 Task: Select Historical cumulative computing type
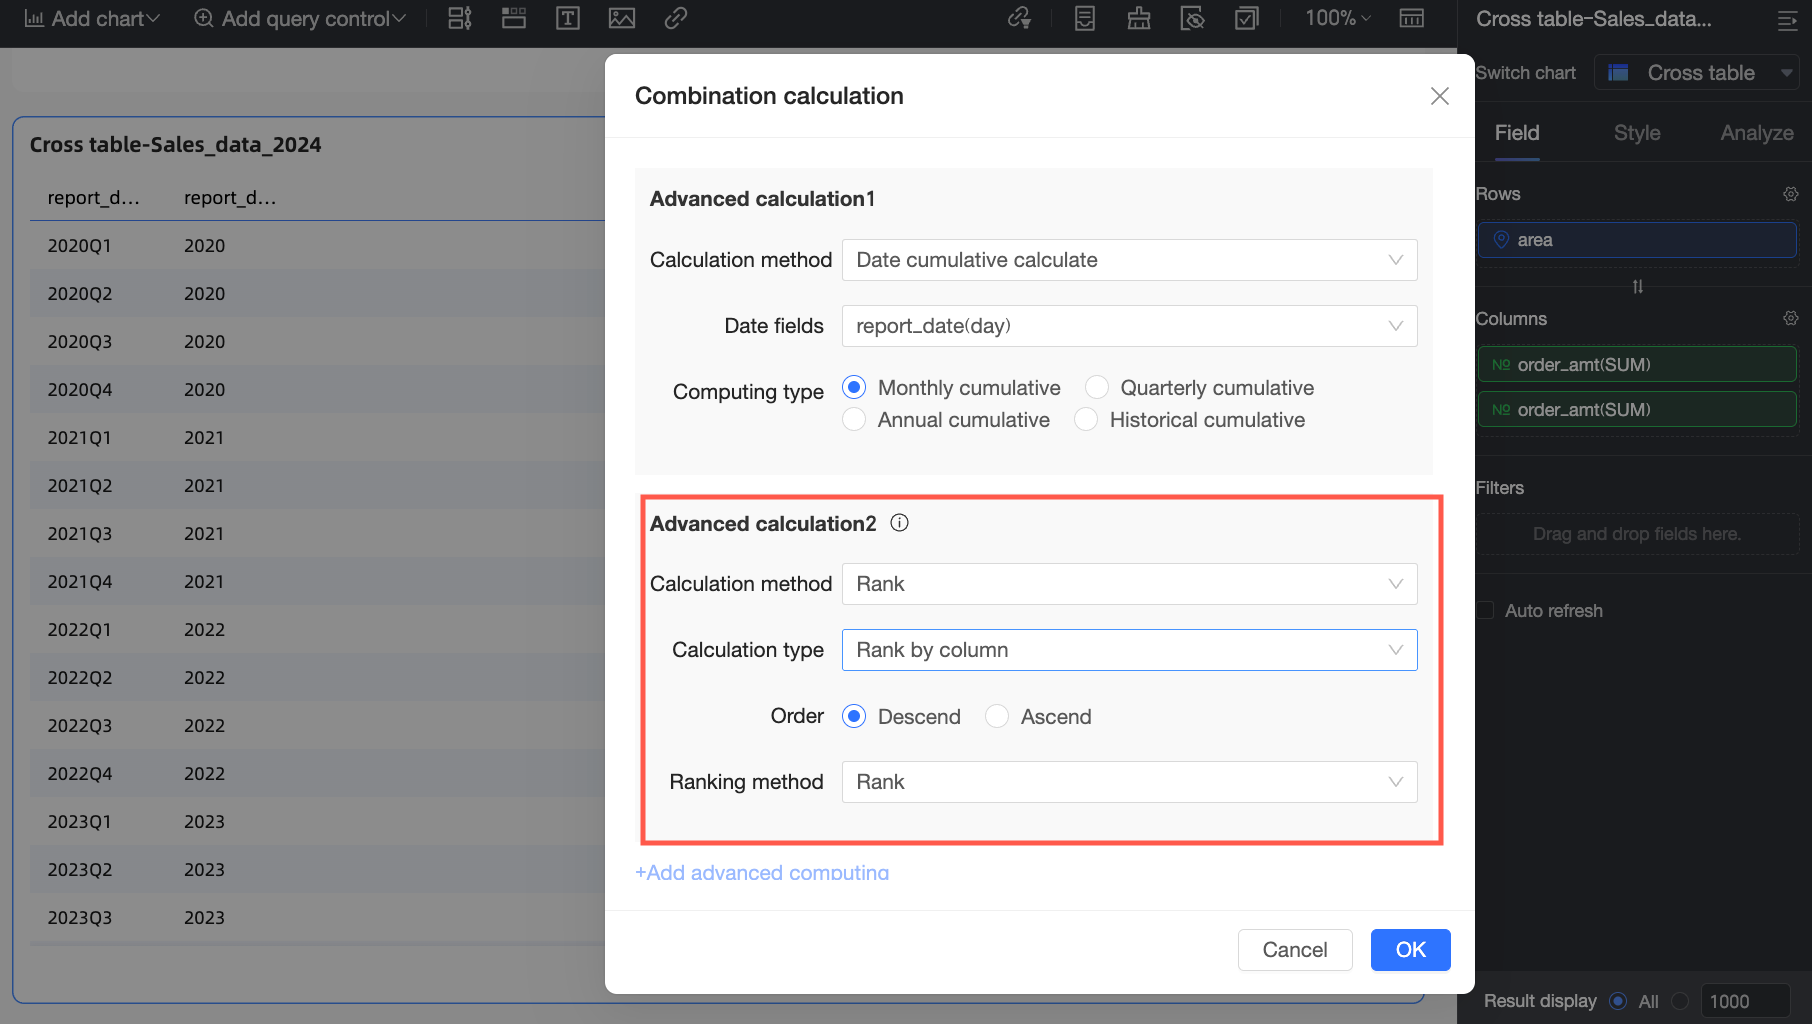[x=1086, y=419]
